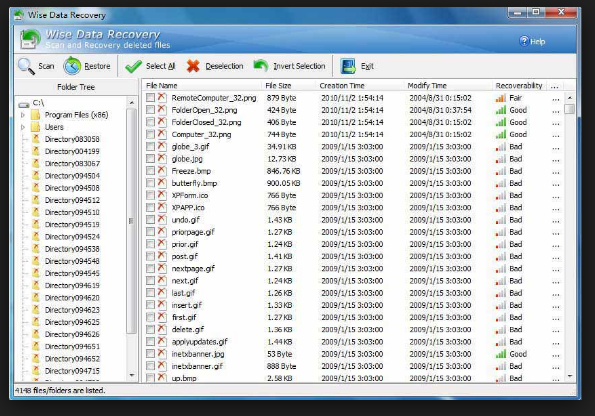Image resolution: width=595 pixels, height=416 pixels.
Task: Check the box for Computer_32.png
Action: 150,134
